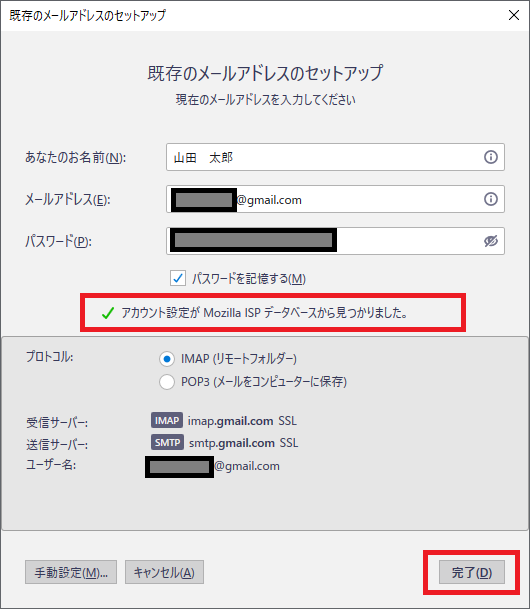530x609 pixels.
Task: Click the Mozilla ISP database status message
Action: tap(264, 313)
